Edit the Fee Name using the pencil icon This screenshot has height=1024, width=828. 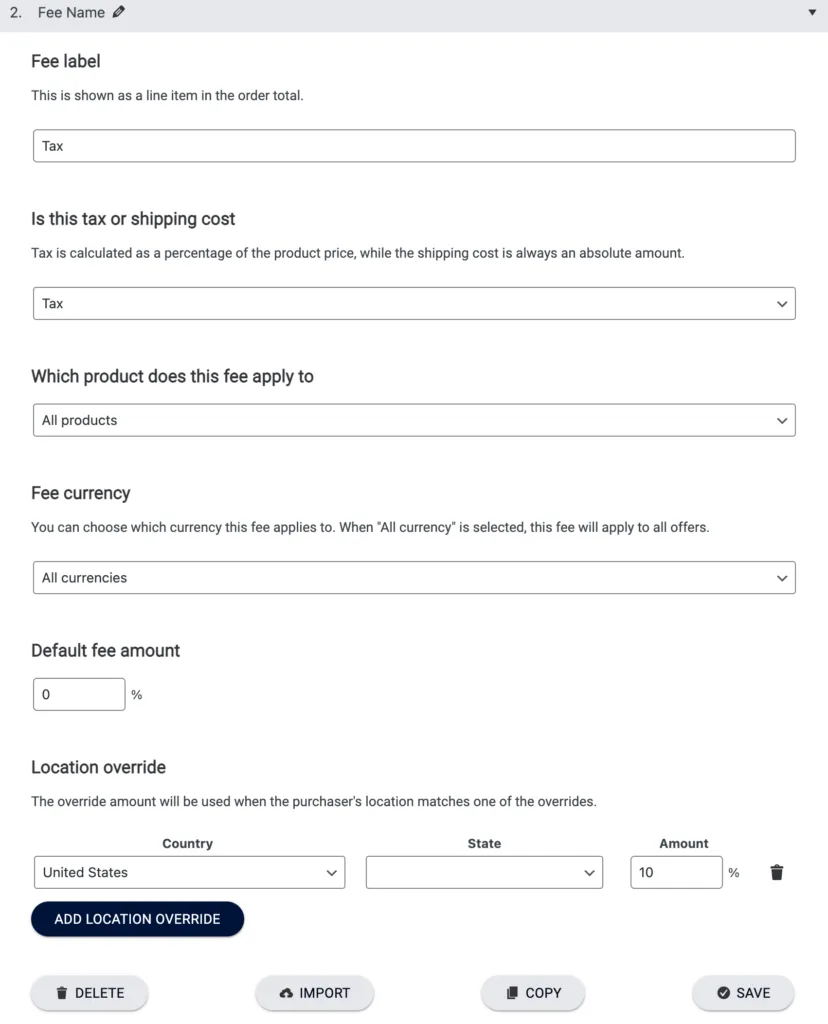tap(120, 12)
